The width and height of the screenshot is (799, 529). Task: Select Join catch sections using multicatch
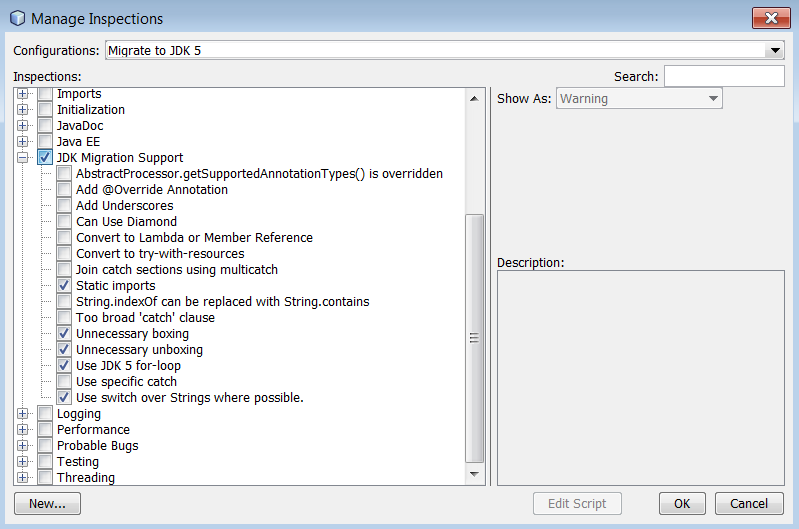pos(177,270)
